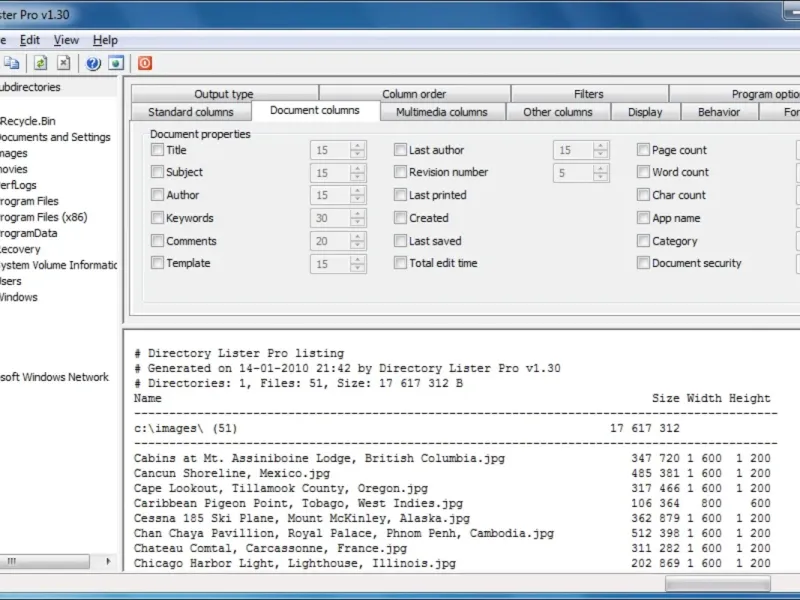Switch to the Column order tab
Image resolution: width=800 pixels, height=600 pixels.
414,94
